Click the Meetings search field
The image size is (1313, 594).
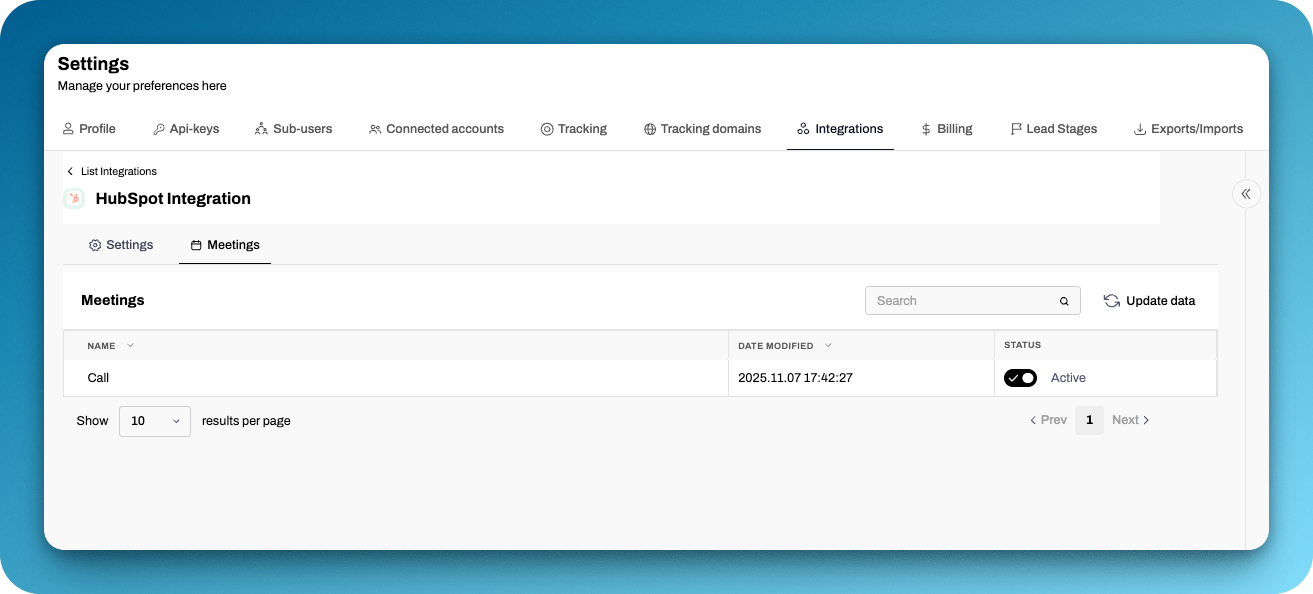click(960, 301)
